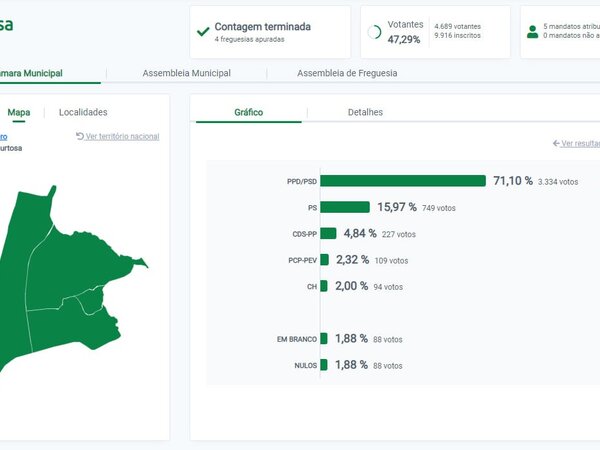Open the Assembleia de Freguesia tab
600x450 pixels.
point(353,73)
